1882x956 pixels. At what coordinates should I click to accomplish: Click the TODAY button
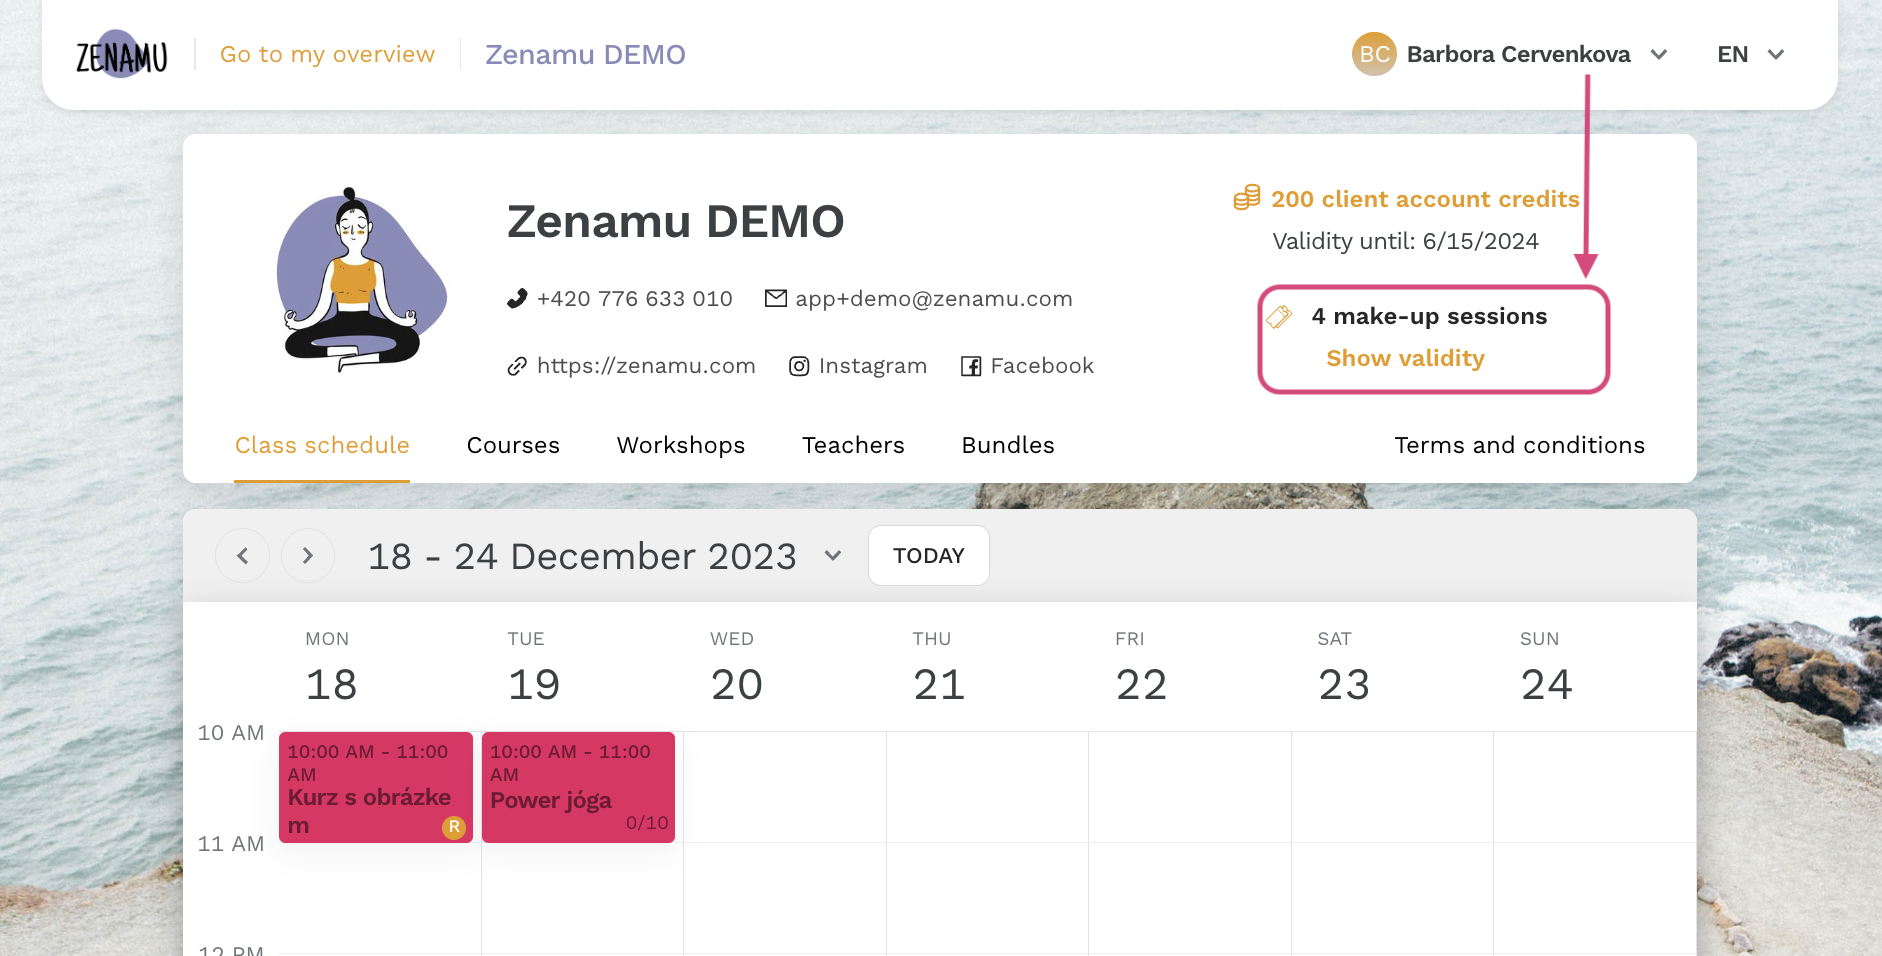point(929,556)
